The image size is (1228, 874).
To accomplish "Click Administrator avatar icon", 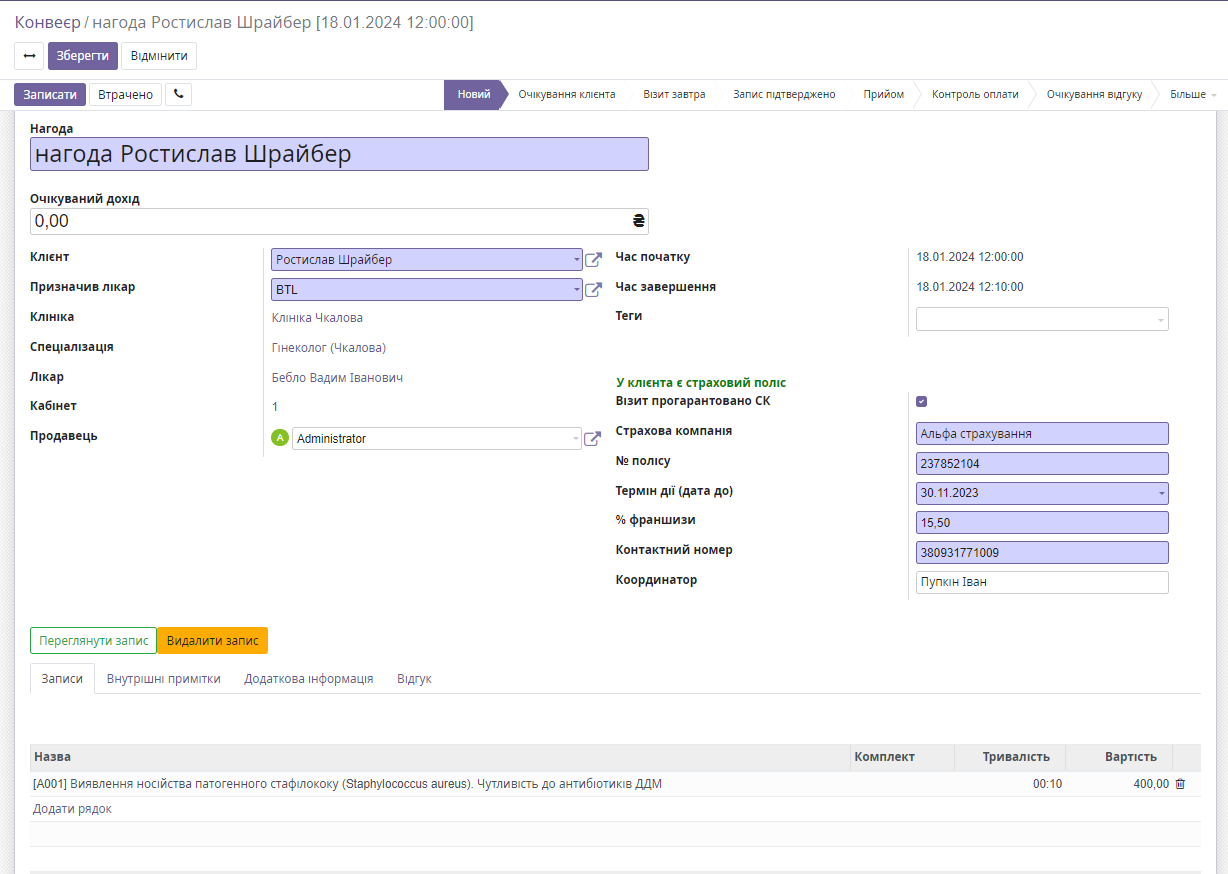I will pos(280,438).
